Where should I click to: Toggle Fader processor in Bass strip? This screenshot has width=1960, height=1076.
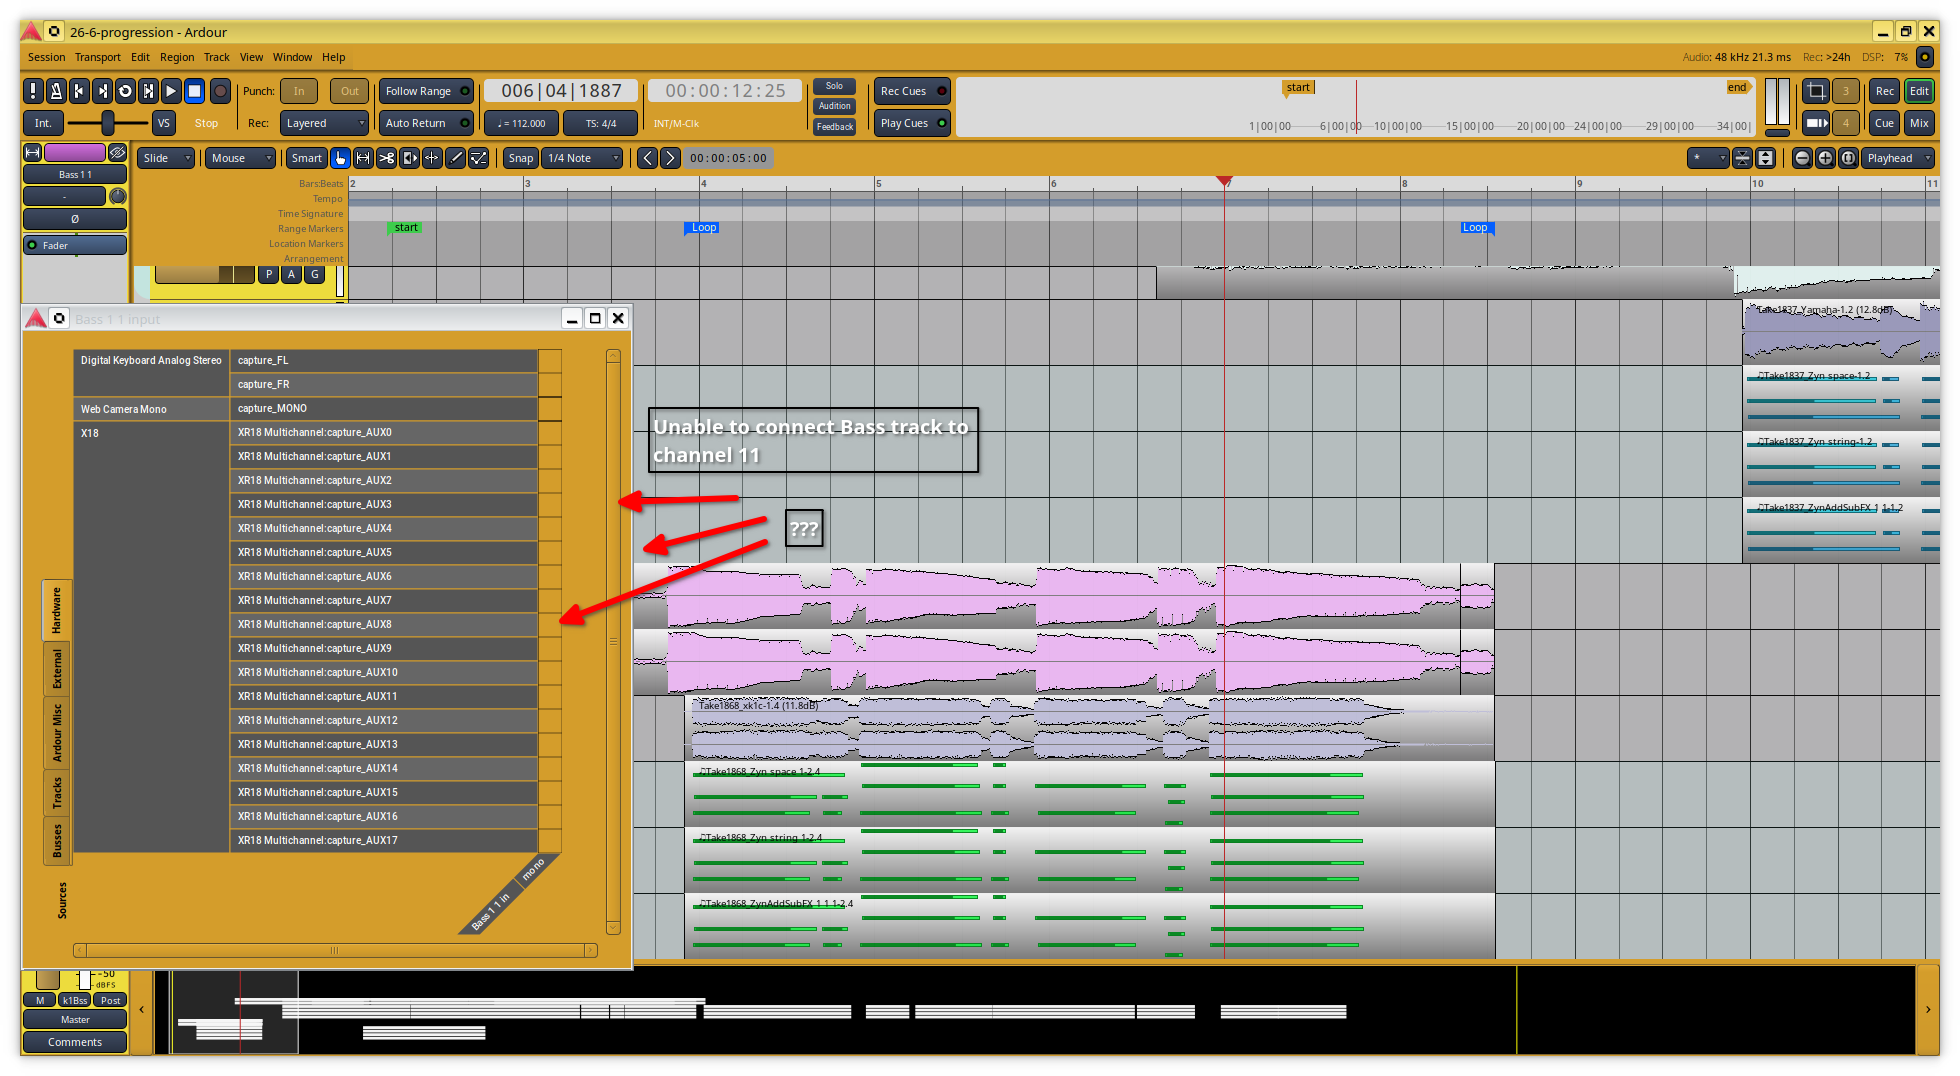(x=75, y=245)
